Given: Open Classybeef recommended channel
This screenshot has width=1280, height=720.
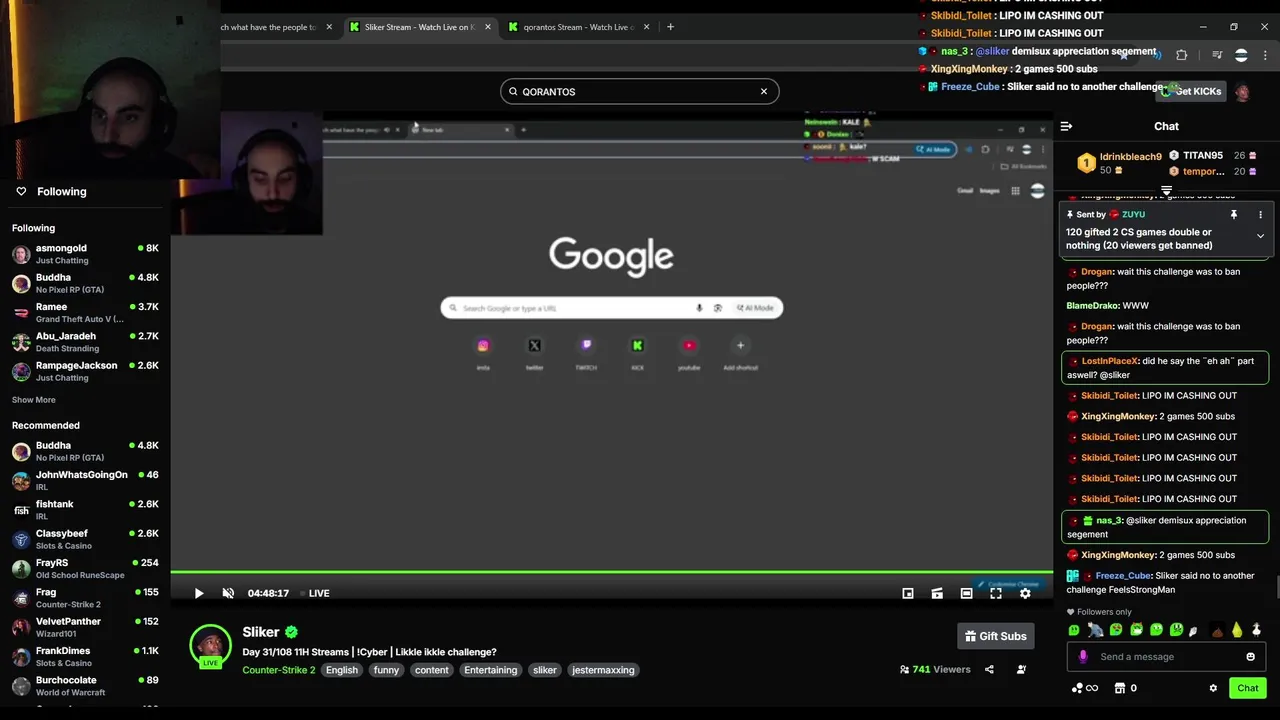Looking at the screenshot, I should (x=85, y=539).
